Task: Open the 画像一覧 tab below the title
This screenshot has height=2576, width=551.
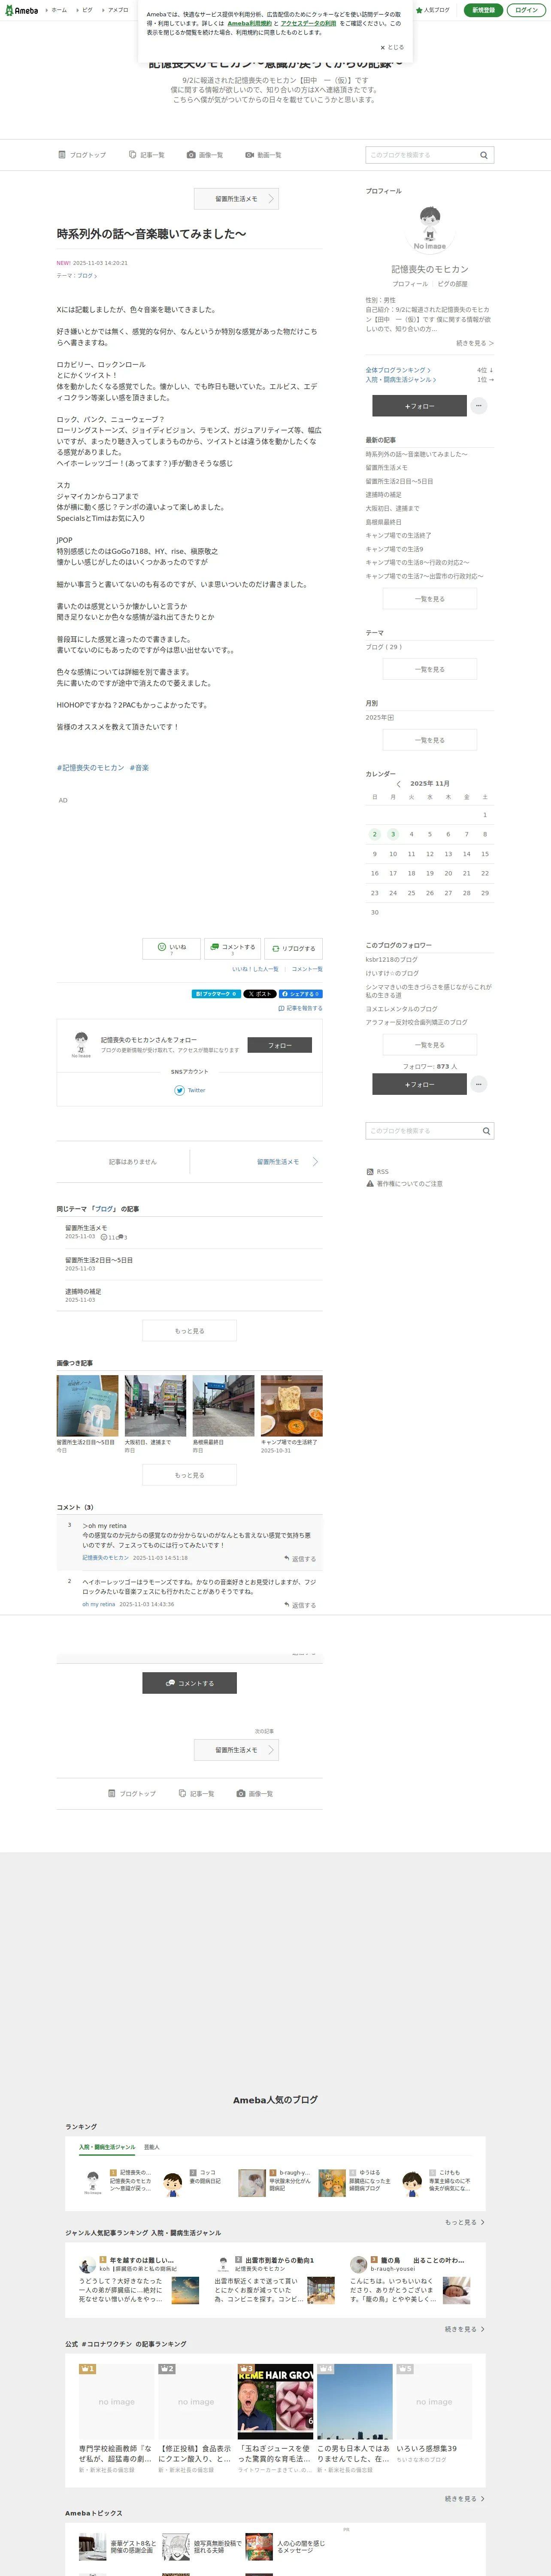Action: pos(205,155)
